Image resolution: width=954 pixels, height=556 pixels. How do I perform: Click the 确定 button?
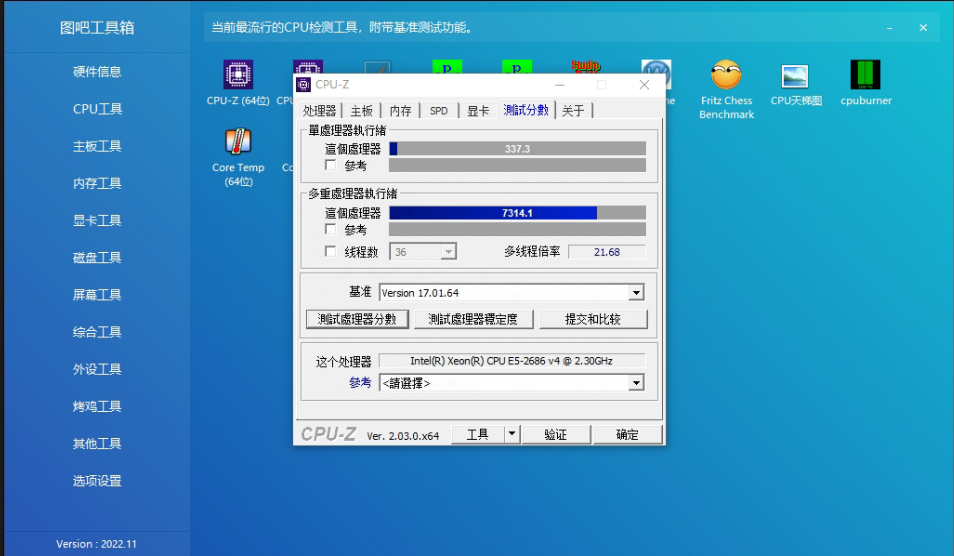click(627, 434)
